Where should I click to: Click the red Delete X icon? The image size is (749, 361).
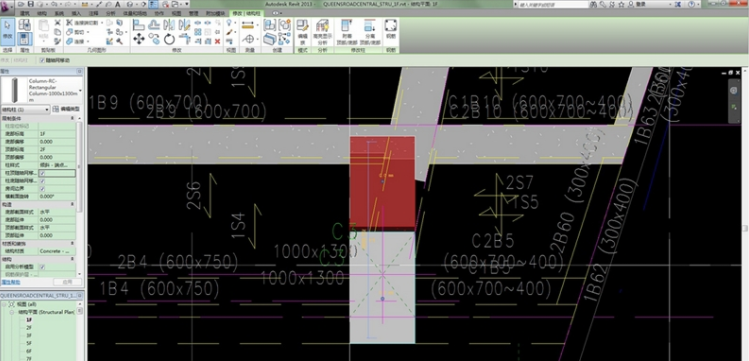(217, 42)
